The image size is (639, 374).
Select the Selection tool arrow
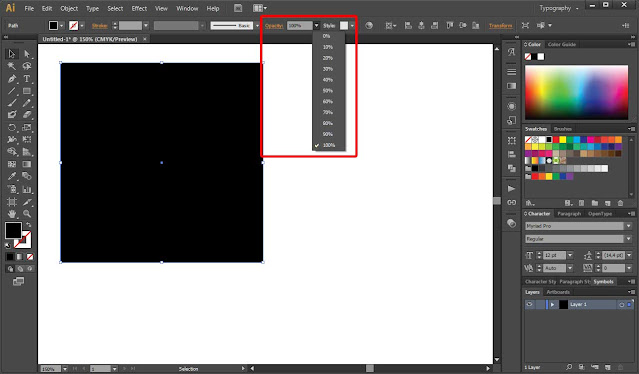(x=11, y=54)
